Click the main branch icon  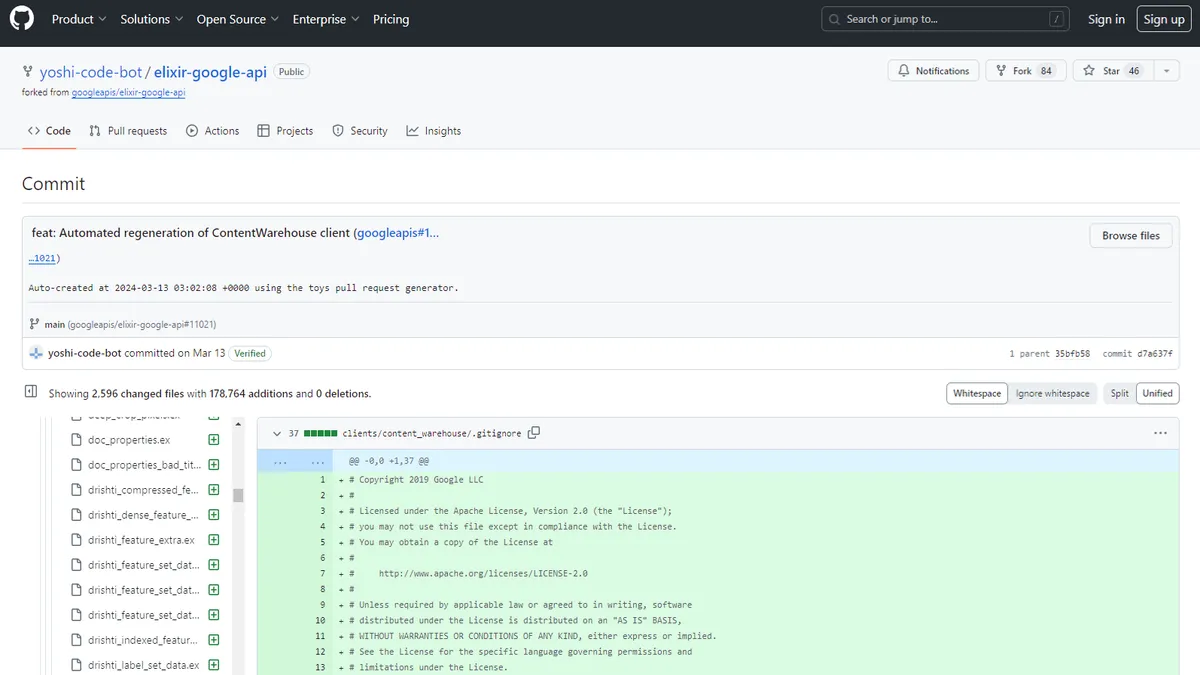tap(35, 324)
